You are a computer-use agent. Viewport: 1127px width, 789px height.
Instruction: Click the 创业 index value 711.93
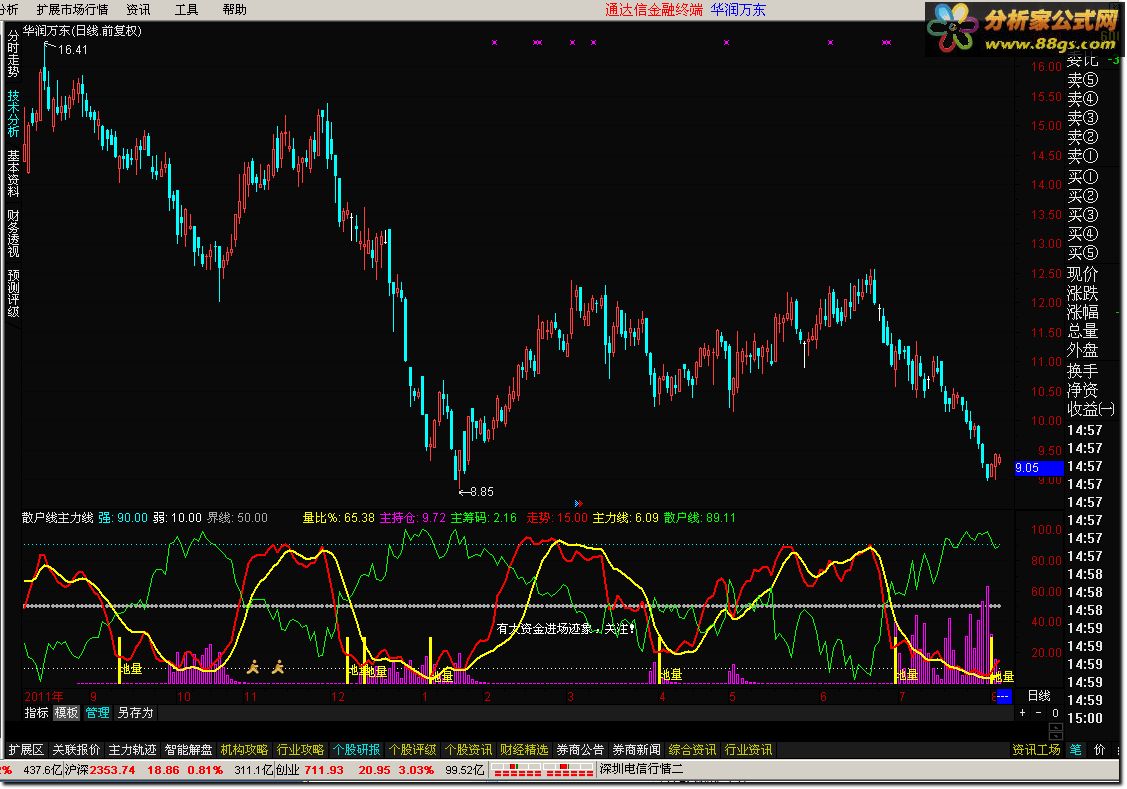click(323, 770)
